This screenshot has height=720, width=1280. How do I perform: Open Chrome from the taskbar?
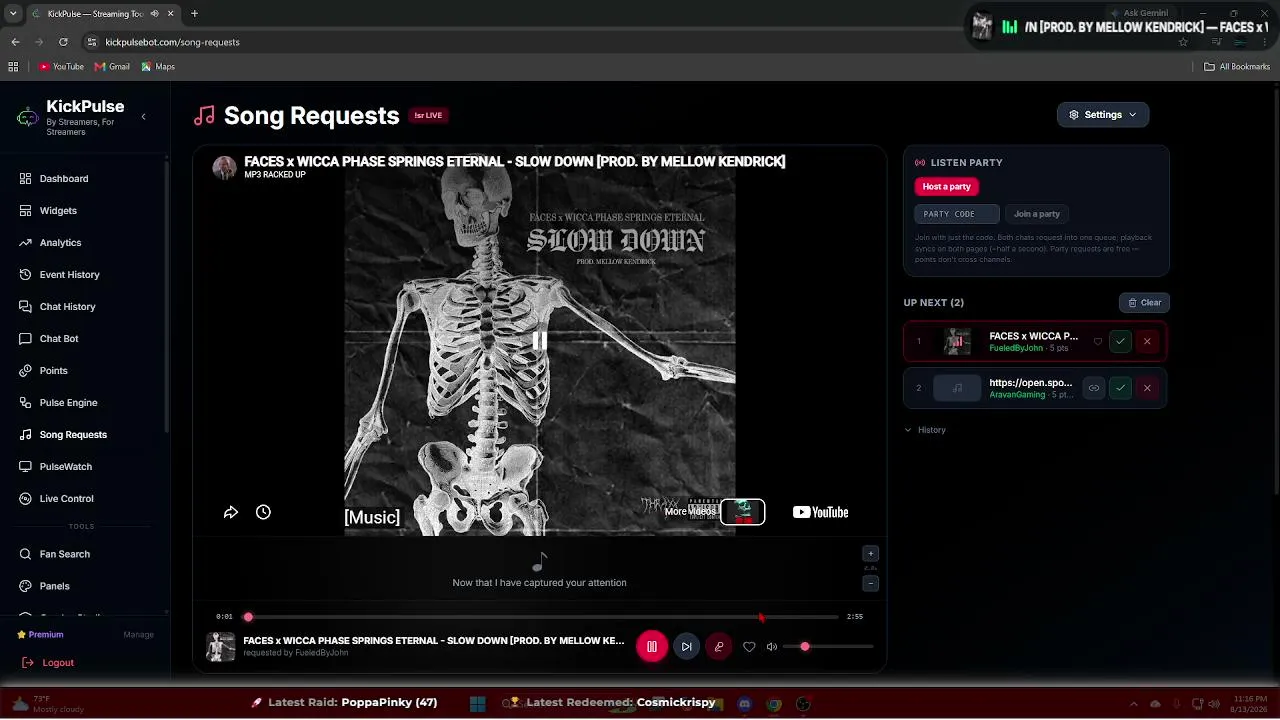click(x=774, y=704)
